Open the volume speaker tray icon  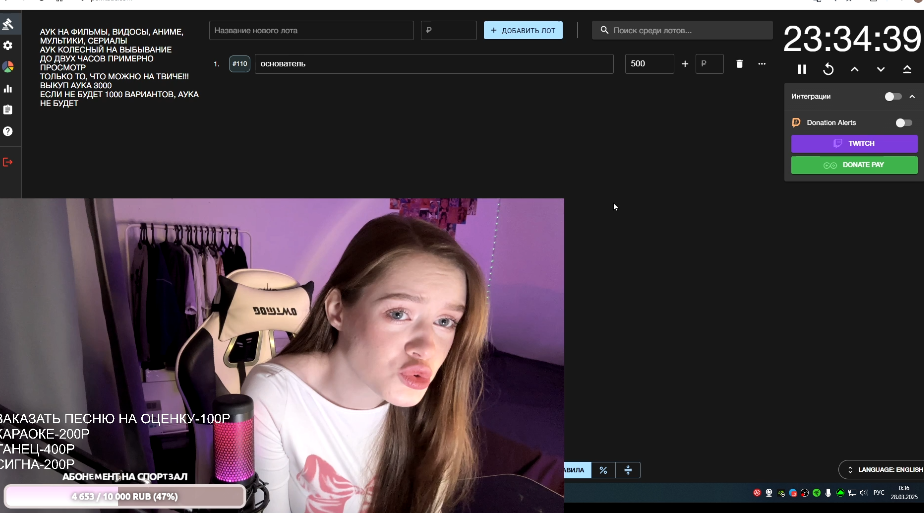[864, 492]
